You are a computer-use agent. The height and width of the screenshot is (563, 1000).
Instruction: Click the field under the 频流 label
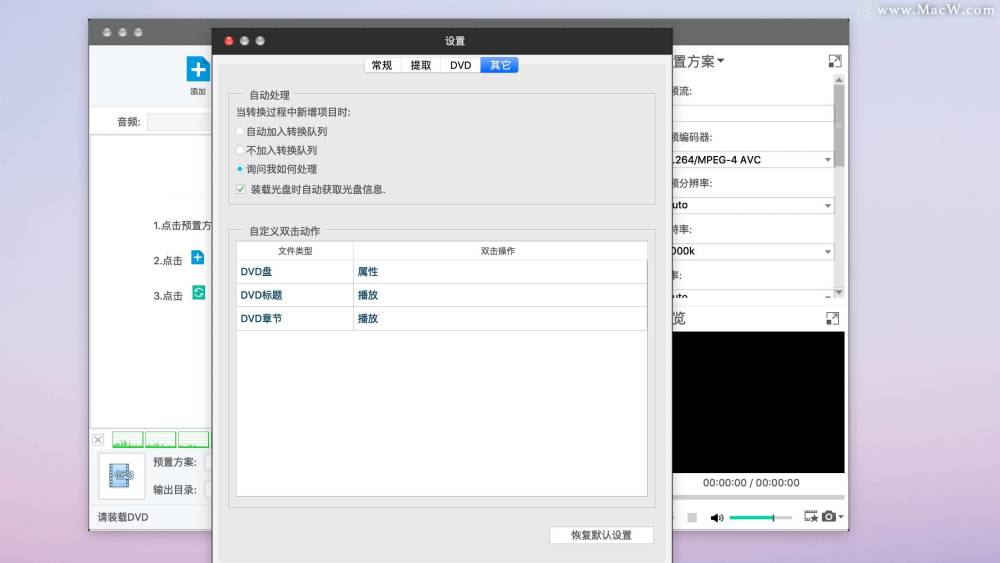[753, 113]
